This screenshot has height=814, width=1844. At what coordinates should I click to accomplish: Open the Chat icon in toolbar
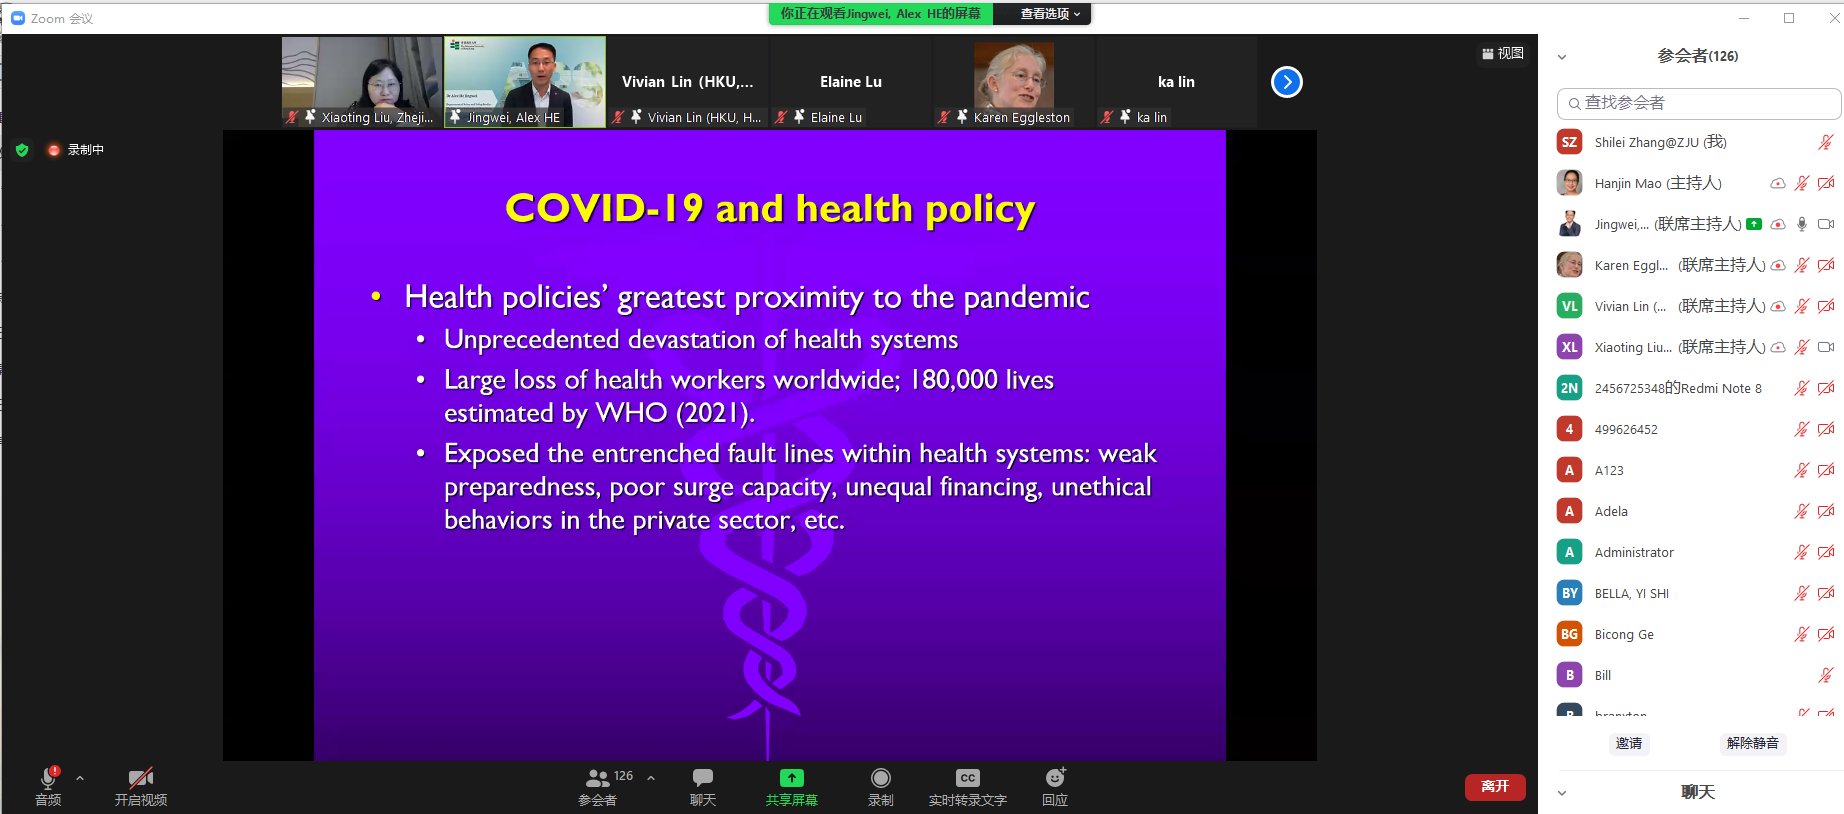[703, 777]
